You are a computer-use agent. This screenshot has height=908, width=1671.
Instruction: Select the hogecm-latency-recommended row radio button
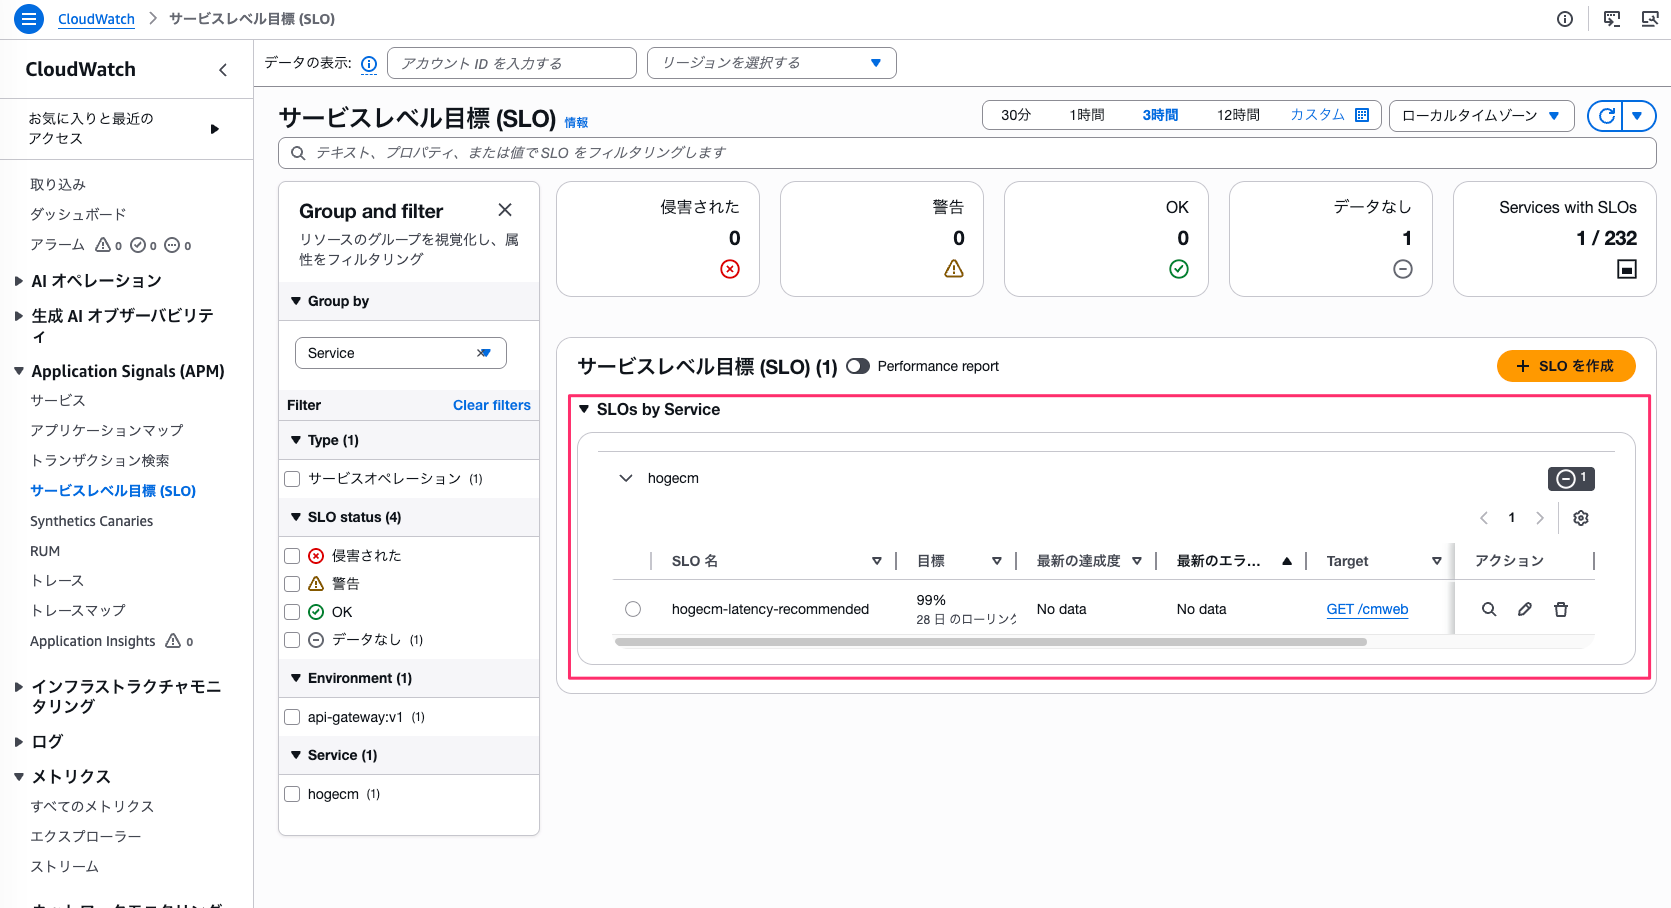pyautogui.click(x=632, y=608)
